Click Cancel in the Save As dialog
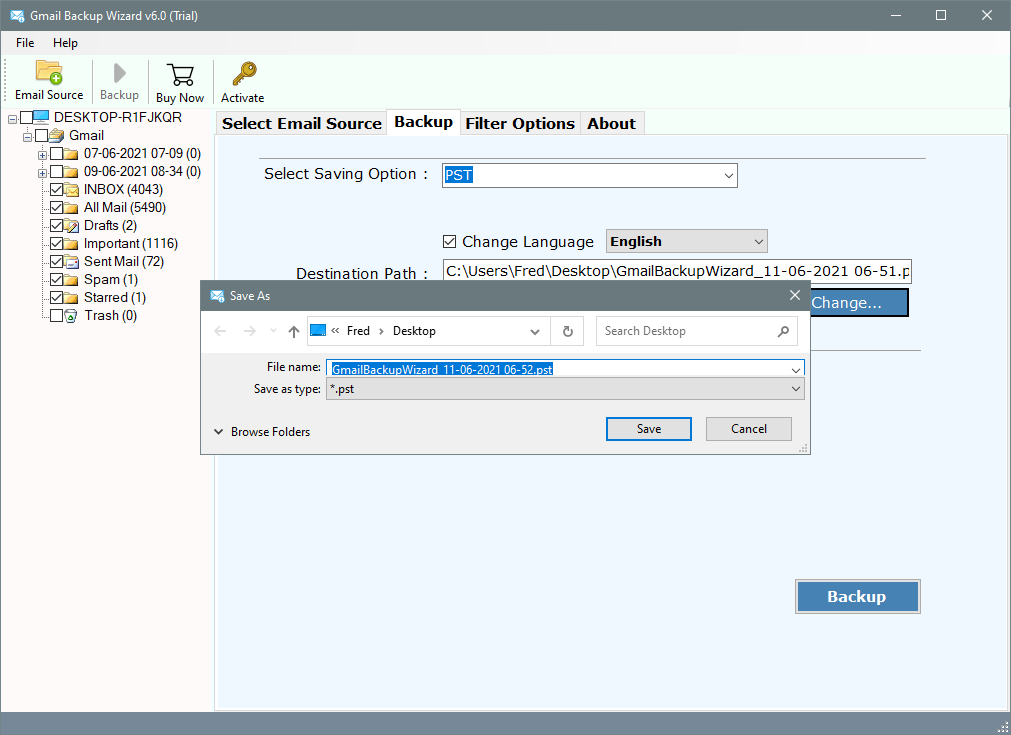The image size is (1011, 735). [749, 429]
